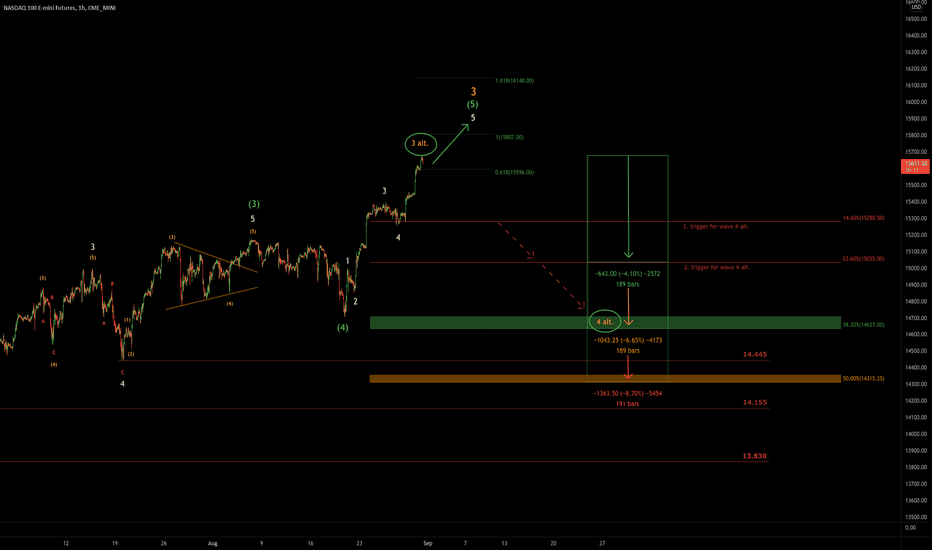
Task: Select the 1(15807.00) Fibonacci extension label
Action: (509, 137)
